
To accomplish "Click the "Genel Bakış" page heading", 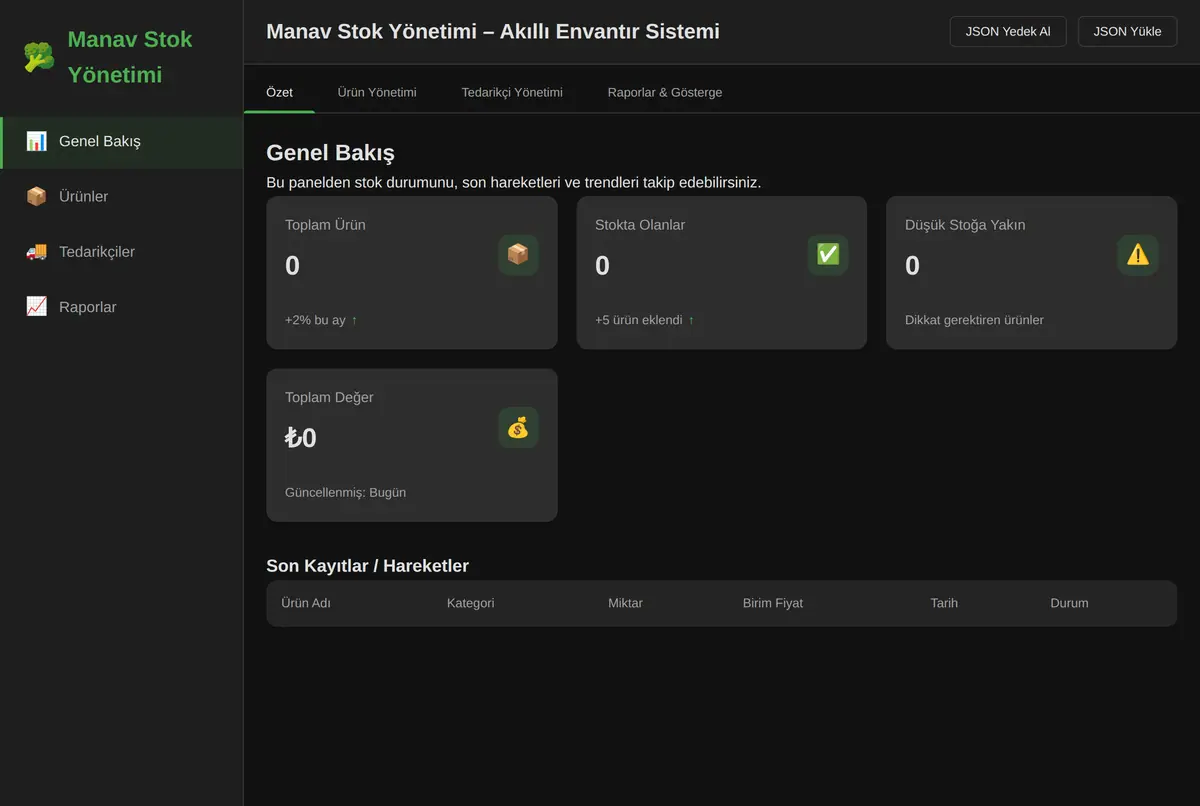I will [x=330, y=153].
